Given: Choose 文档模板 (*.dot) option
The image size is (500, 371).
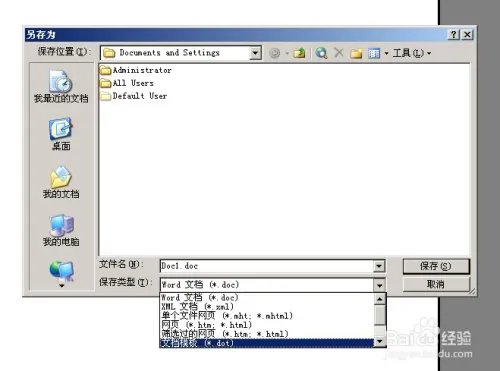Looking at the screenshot, I should 266,343.
